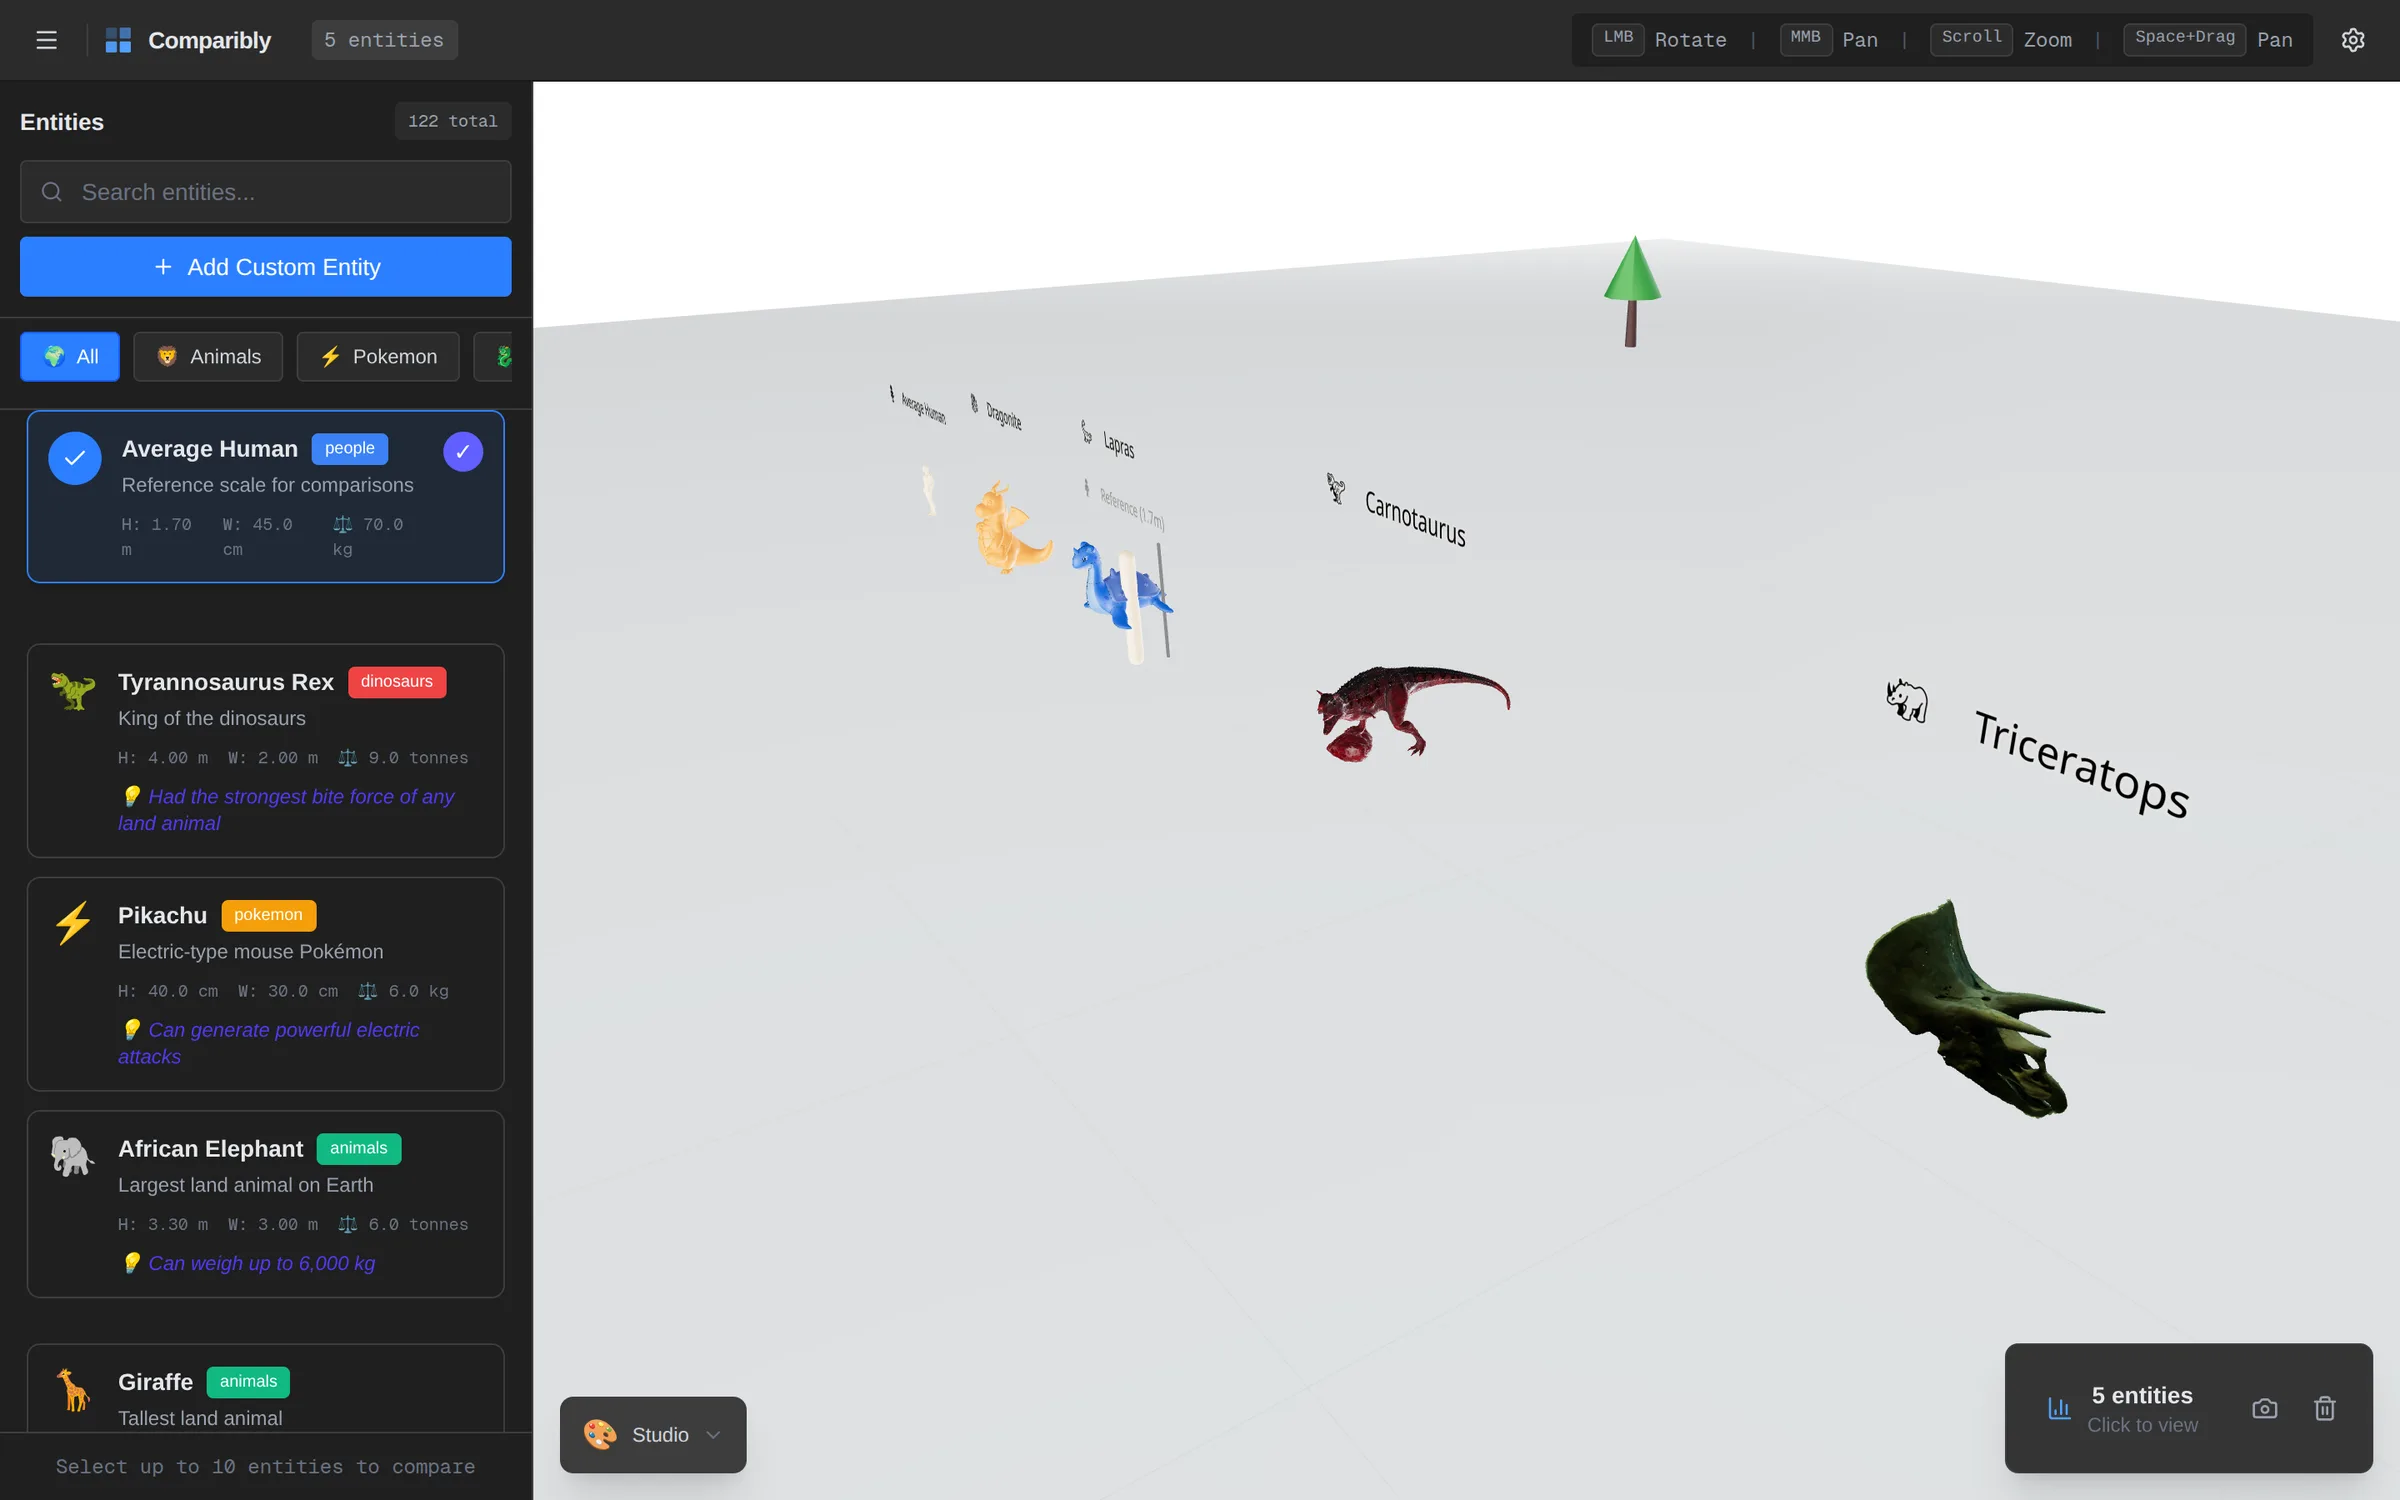
Task: Uncheck Average Human blue checkmark
Action: click(75, 457)
